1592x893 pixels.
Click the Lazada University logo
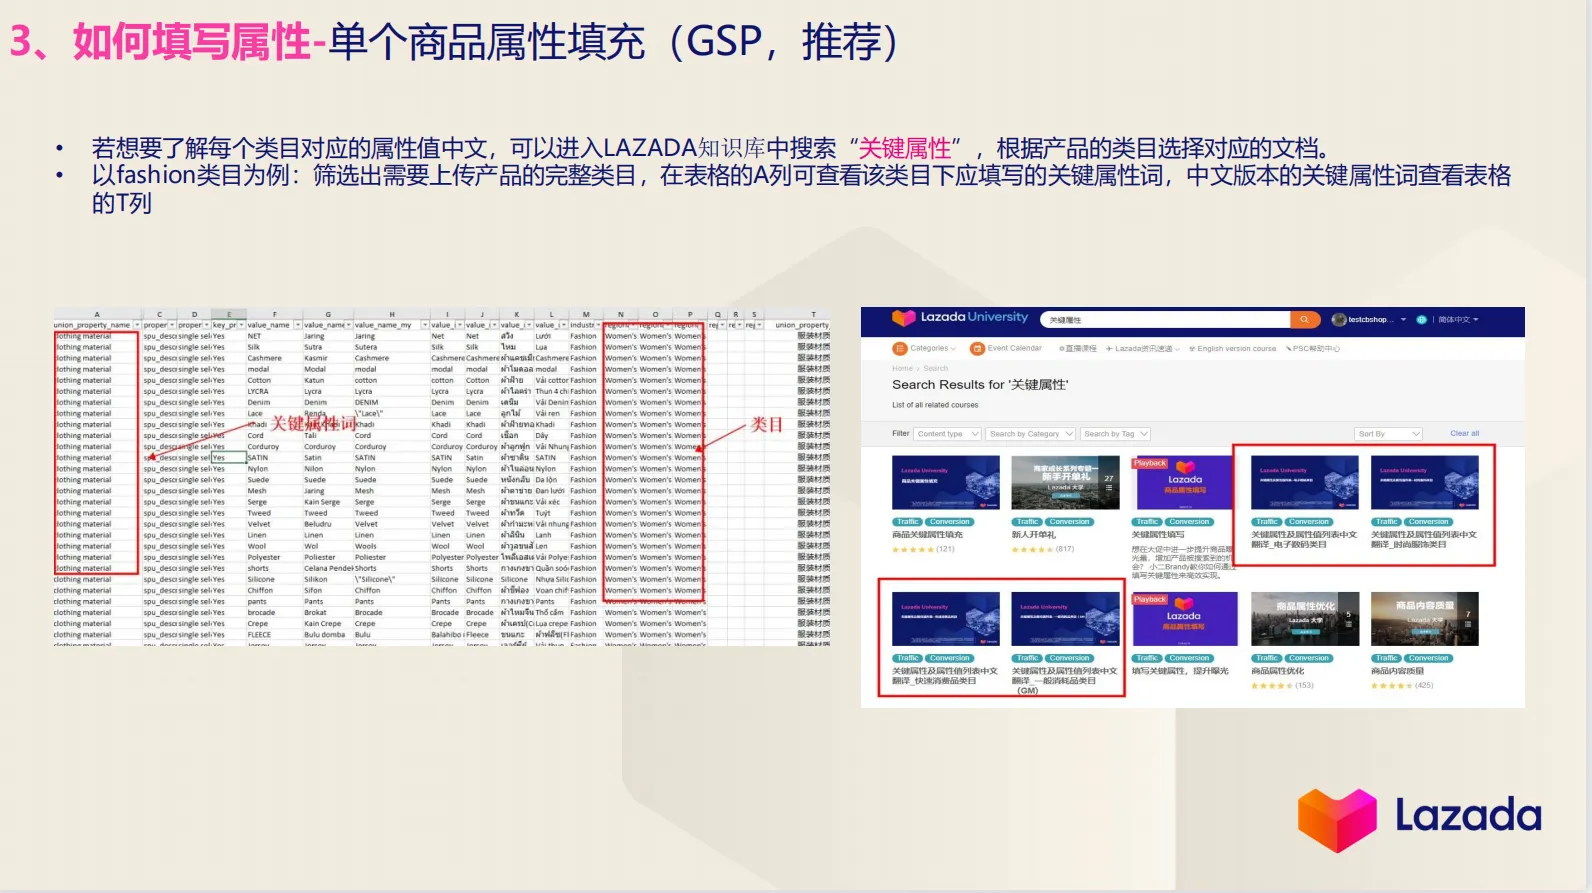(960, 318)
